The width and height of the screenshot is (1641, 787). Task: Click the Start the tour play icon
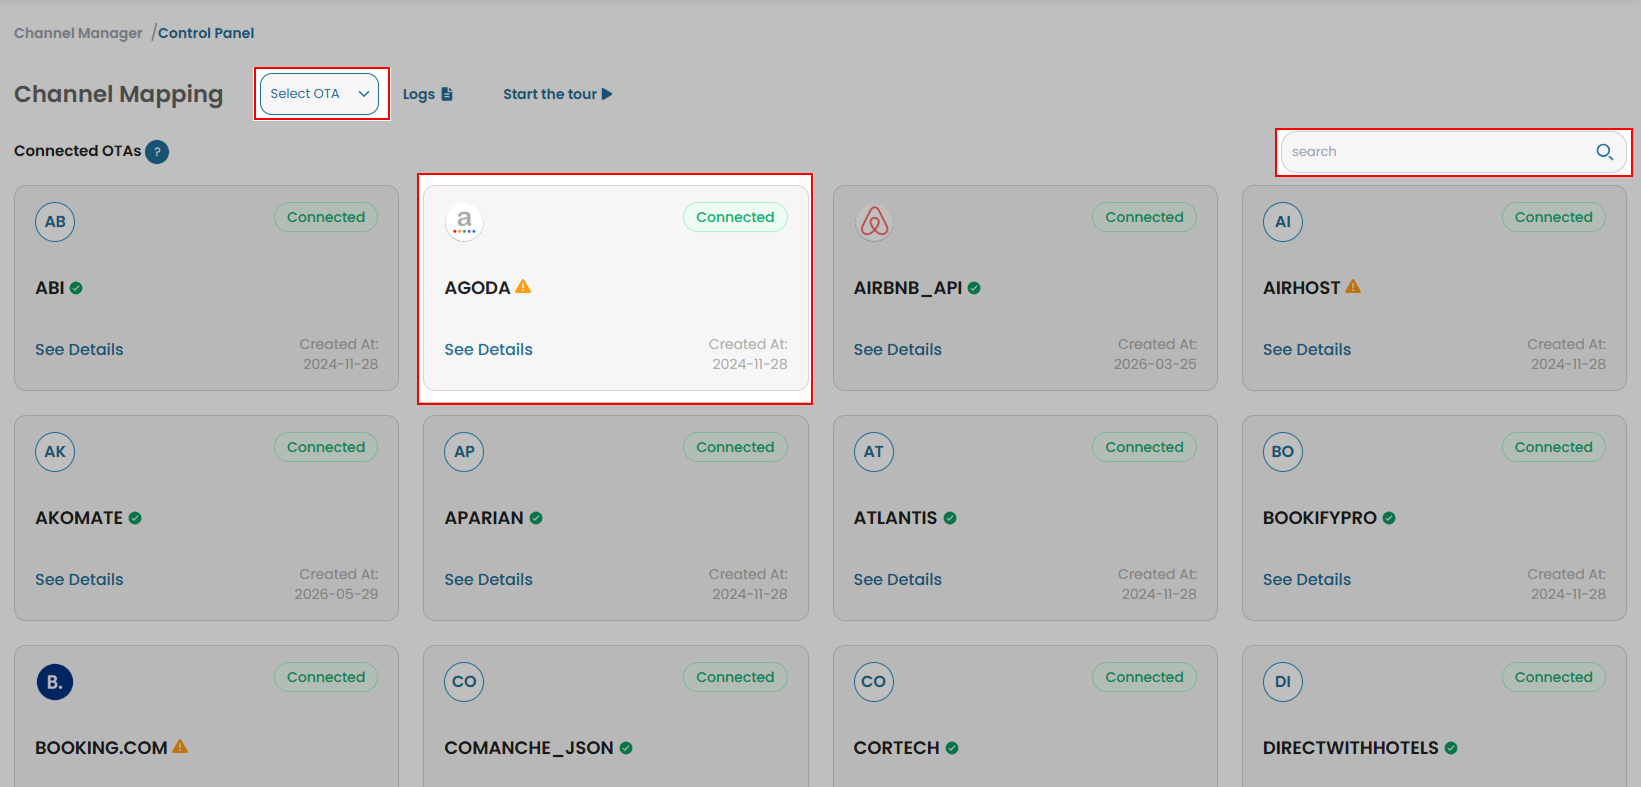[x=607, y=94]
